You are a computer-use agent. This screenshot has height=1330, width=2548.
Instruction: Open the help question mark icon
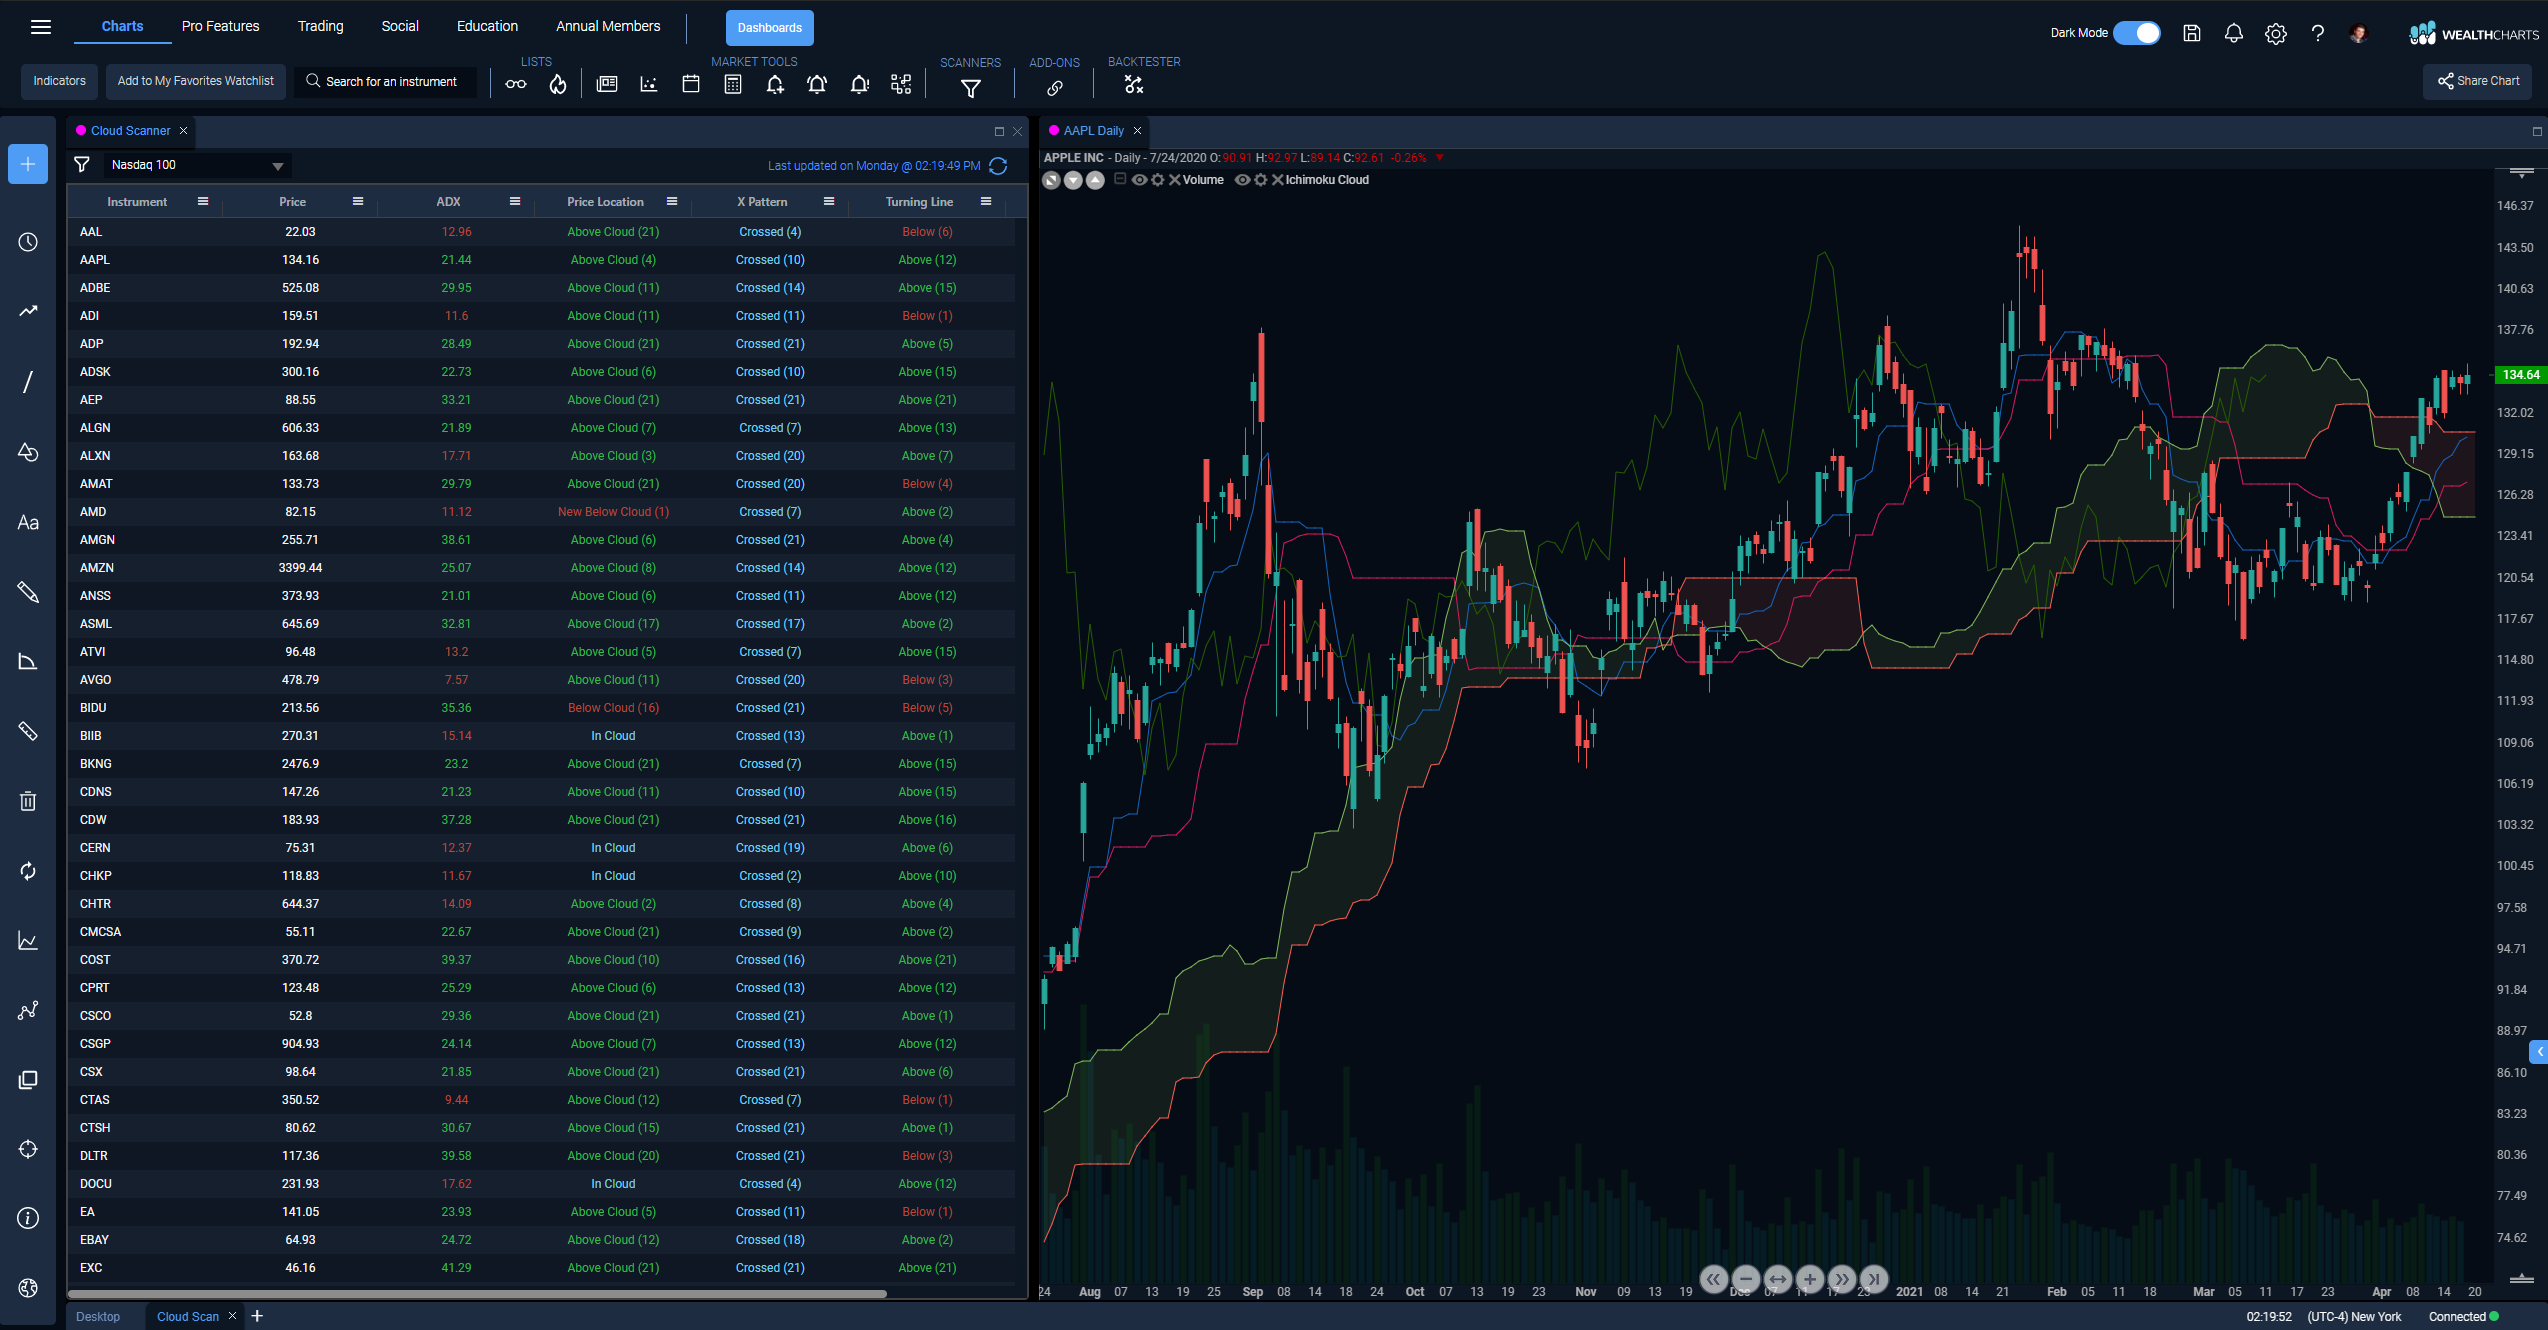pyautogui.click(x=2318, y=33)
